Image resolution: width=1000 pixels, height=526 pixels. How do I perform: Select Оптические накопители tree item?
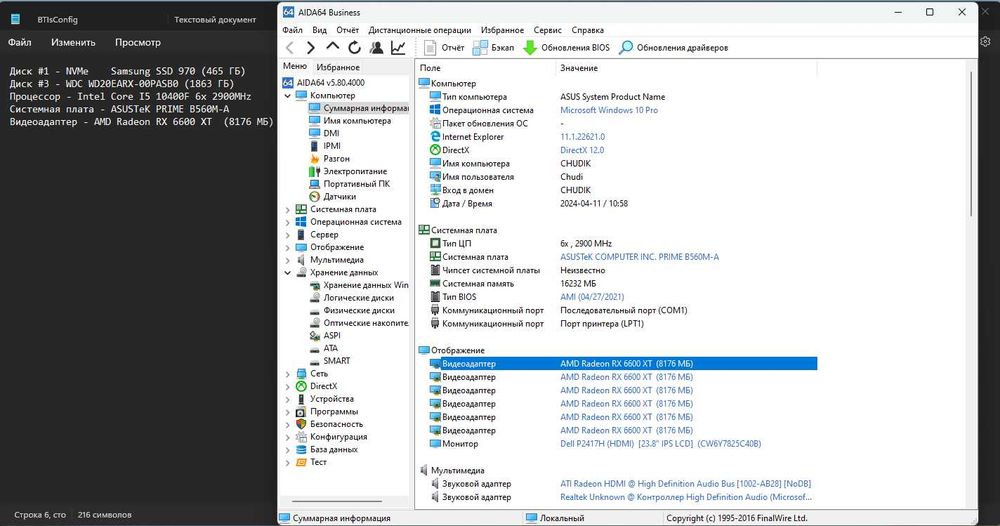point(358,323)
